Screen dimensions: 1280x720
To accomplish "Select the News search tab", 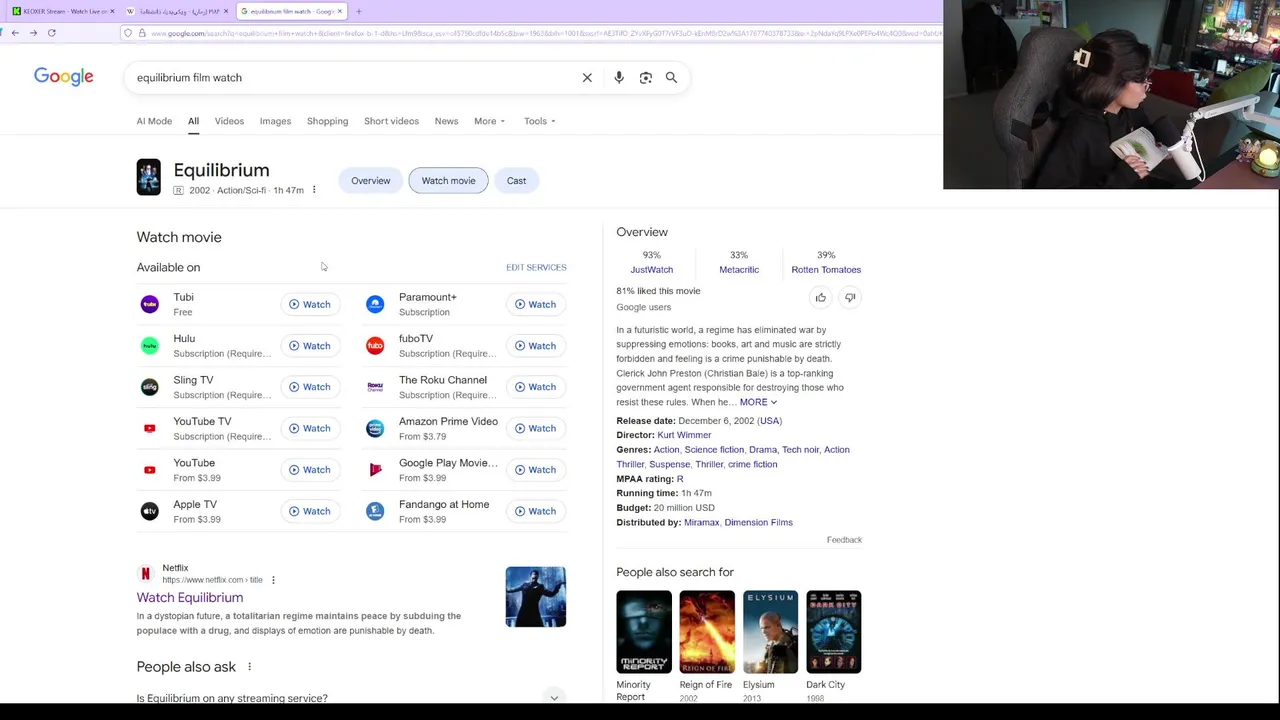I will 446,121.
